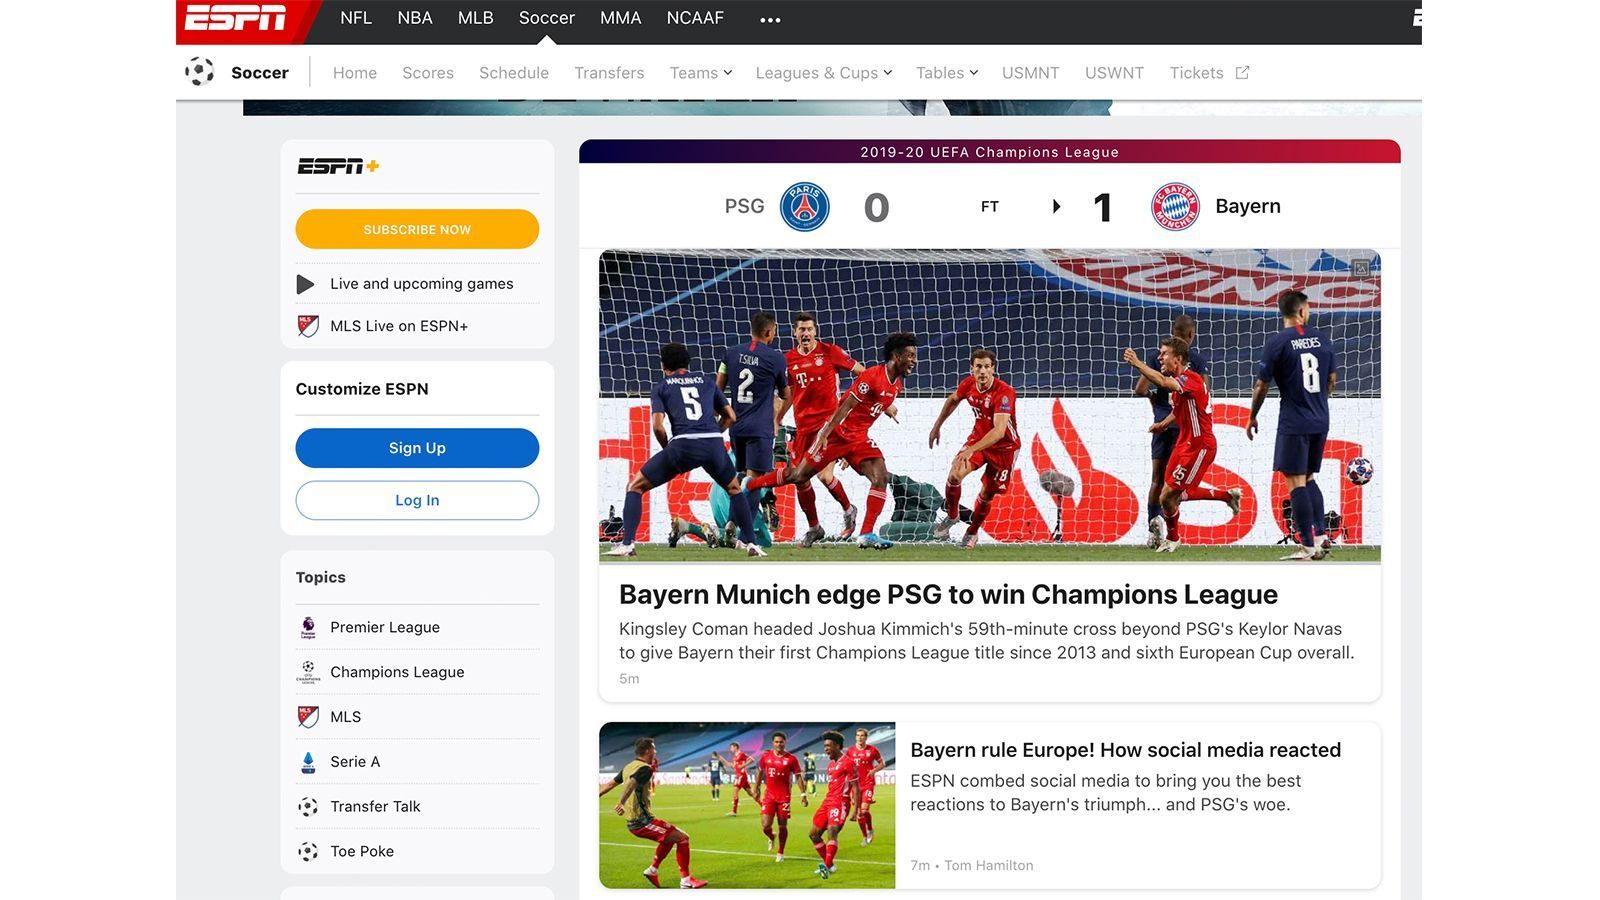The height and width of the screenshot is (900, 1600).
Task: Click the PSG team name in scoreboard
Action: tap(744, 206)
